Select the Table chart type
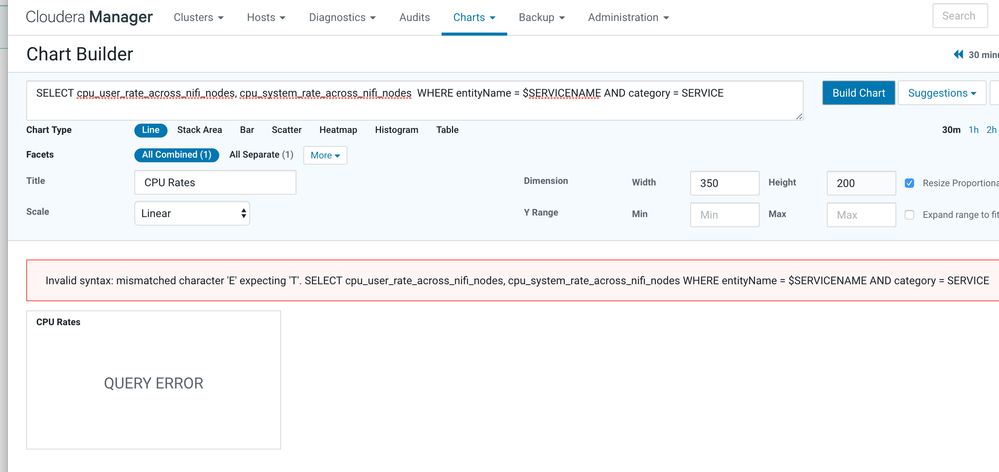This screenshot has height=472, width=999. coord(447,130)
